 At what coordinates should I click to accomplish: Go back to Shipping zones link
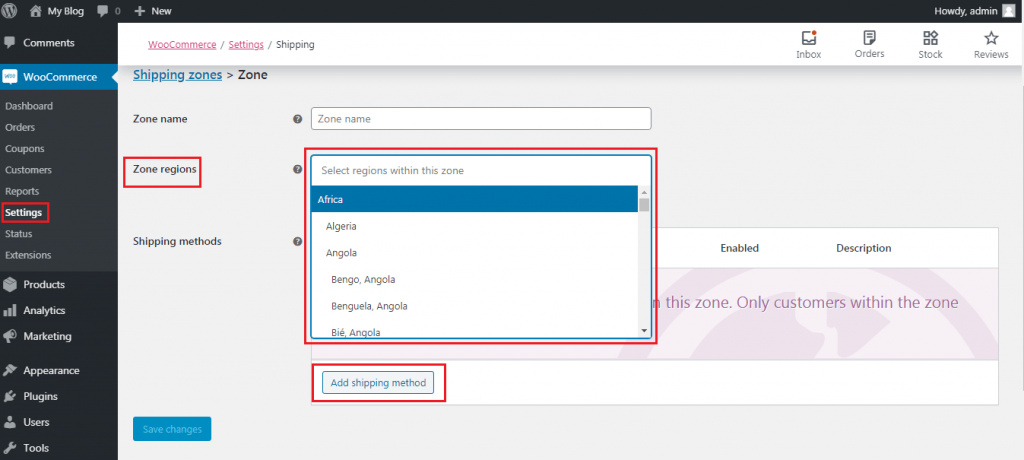click(178, 75)
